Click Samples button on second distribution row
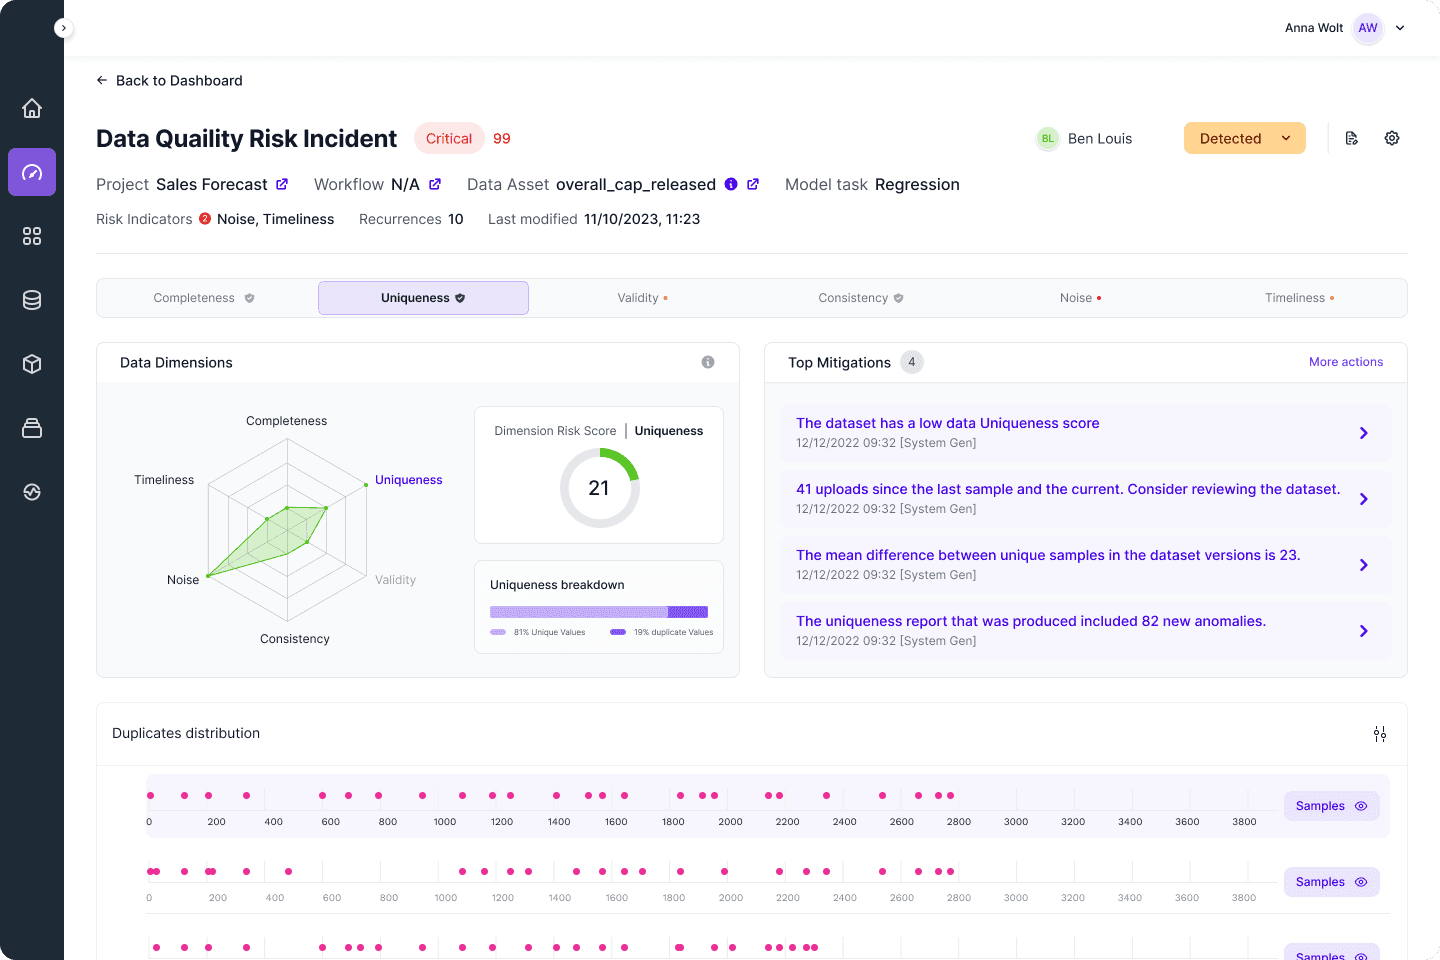1440x960 pixels. click(1331, 882)
